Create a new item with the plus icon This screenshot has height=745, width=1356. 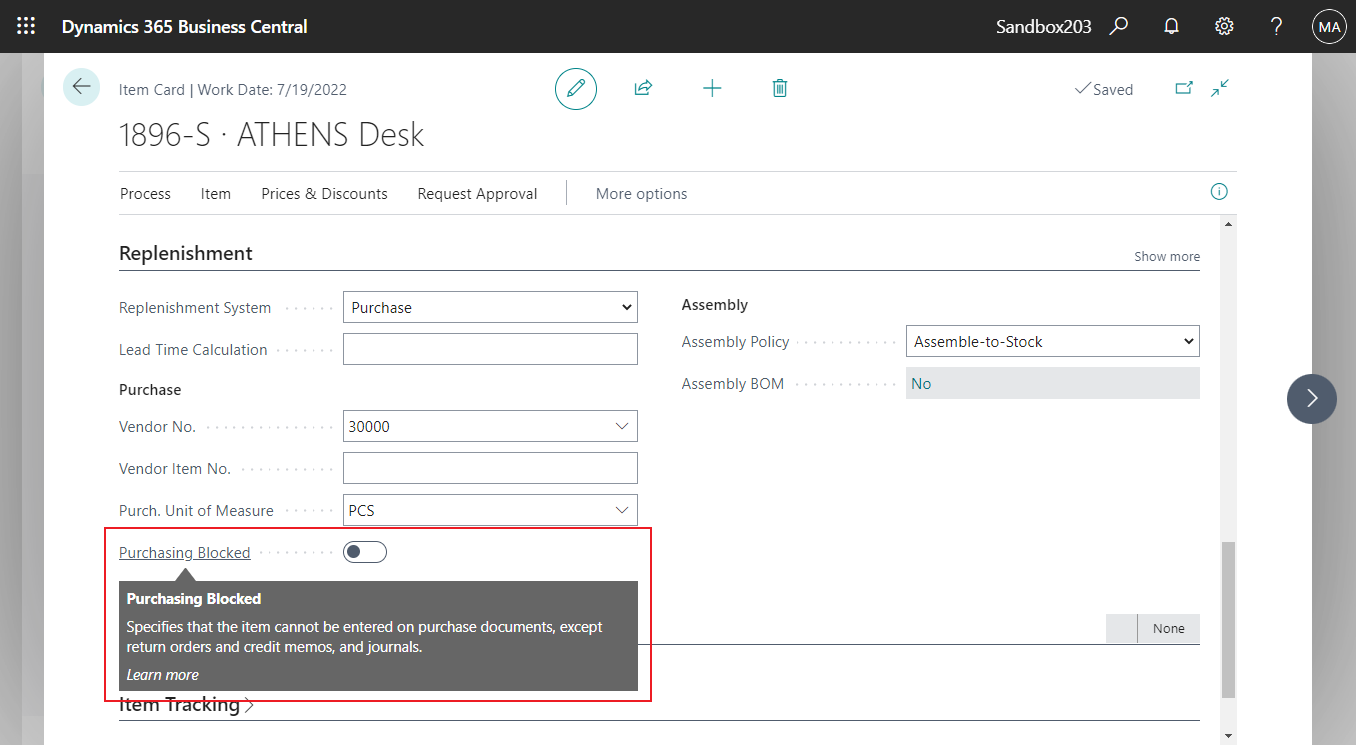pos(712,88)
